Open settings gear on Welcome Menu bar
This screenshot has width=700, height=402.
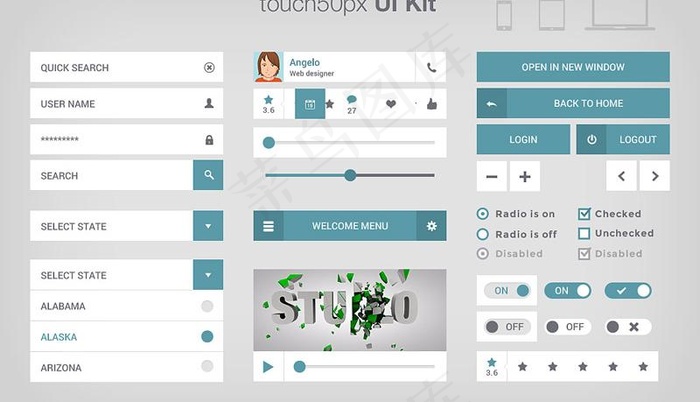coord(431,226)
